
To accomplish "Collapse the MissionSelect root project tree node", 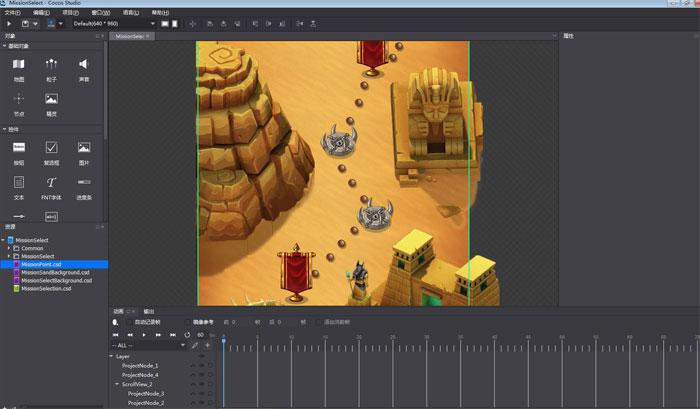I will 3,240.
